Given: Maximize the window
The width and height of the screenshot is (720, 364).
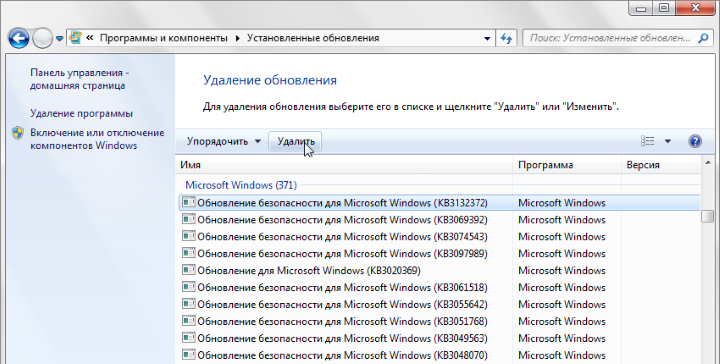Looking at the screenshot, I should (x=664, y=8).
